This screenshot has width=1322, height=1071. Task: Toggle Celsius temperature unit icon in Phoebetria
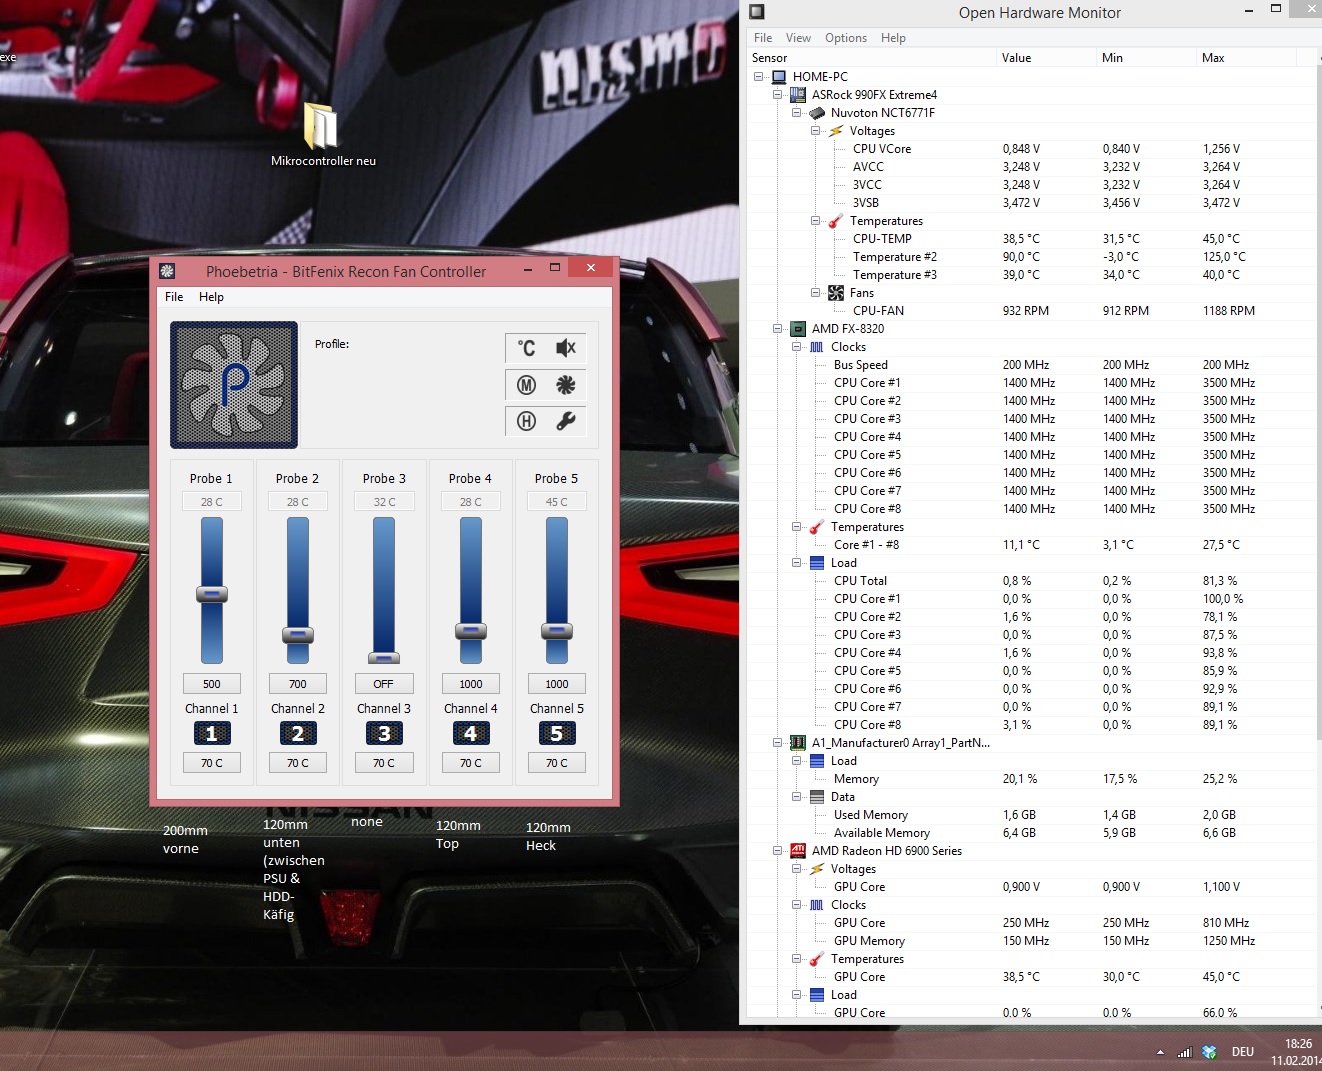tap(527, 348)
